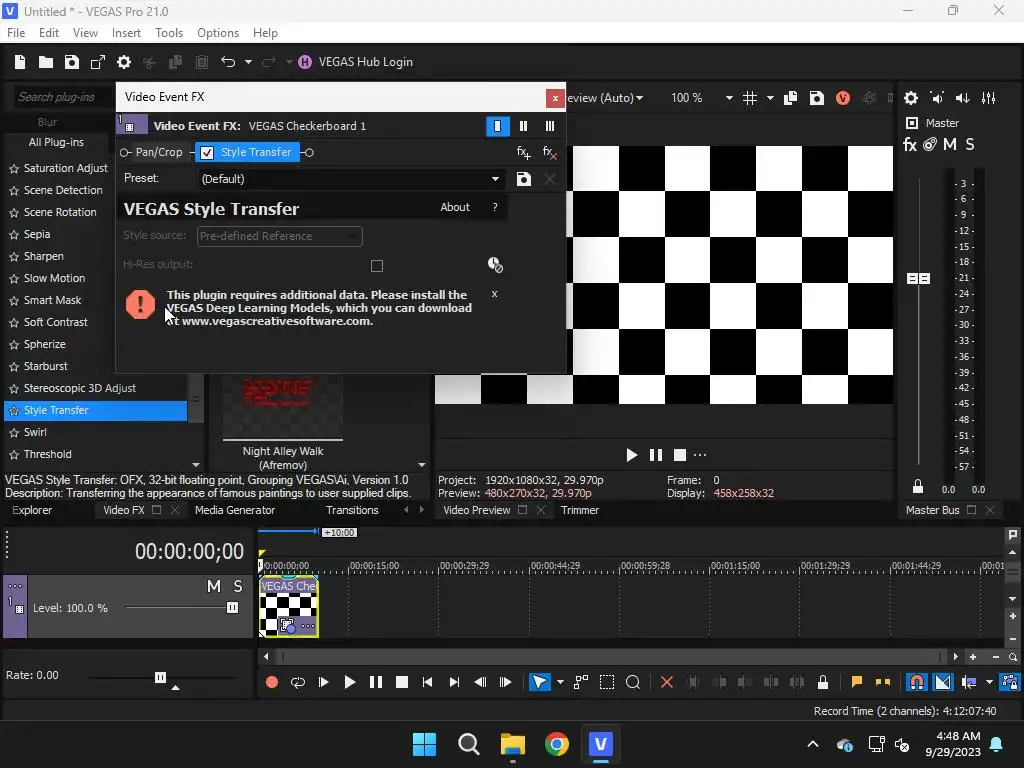This screenshot has width=1024, height=768.
Task: Uncheck the Style Transfer effect checkbox
Action: click(207, 153)
